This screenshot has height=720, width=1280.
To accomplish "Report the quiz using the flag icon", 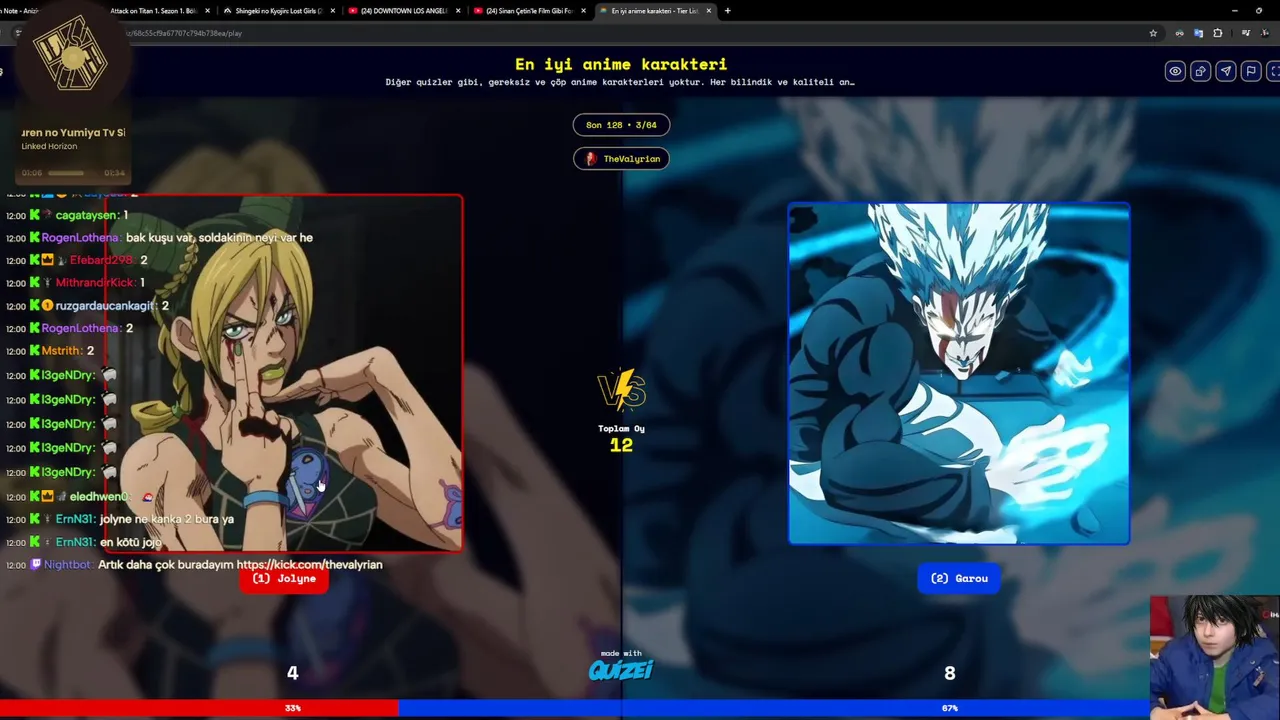I will click(1250, 71).
